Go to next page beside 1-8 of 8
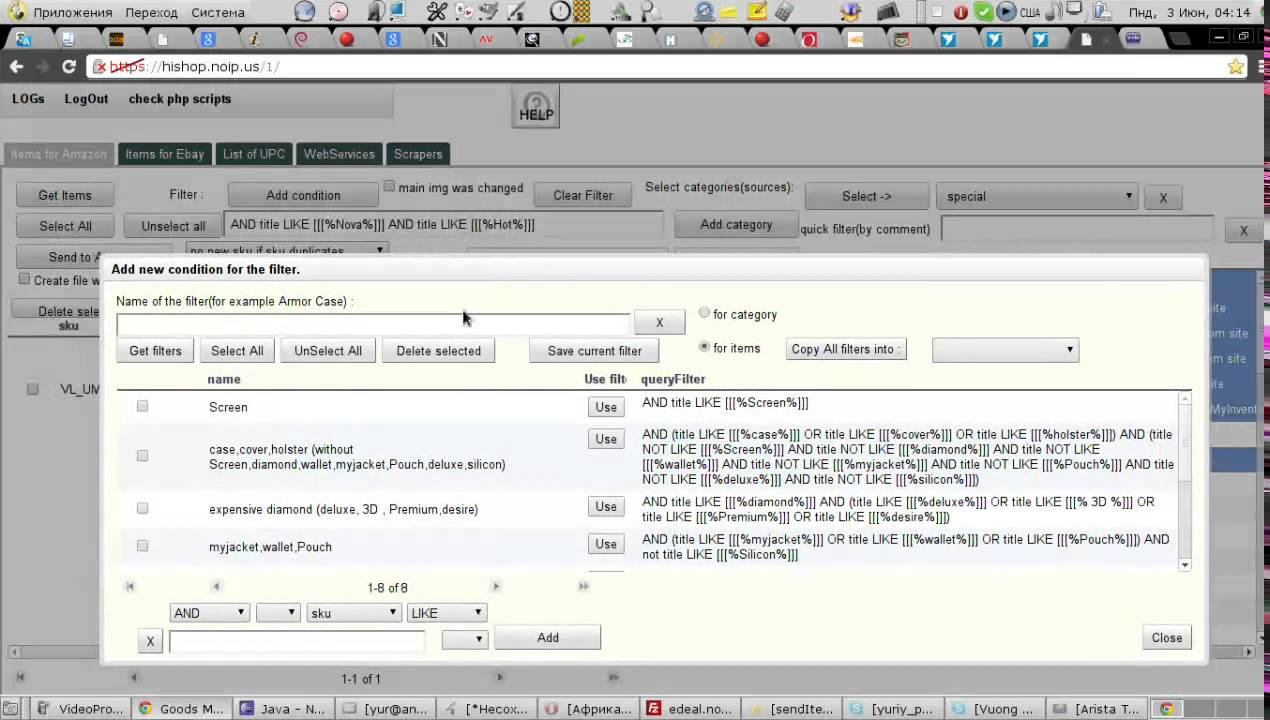Screen dimensions: 1270x720 (x=496, y=587)
